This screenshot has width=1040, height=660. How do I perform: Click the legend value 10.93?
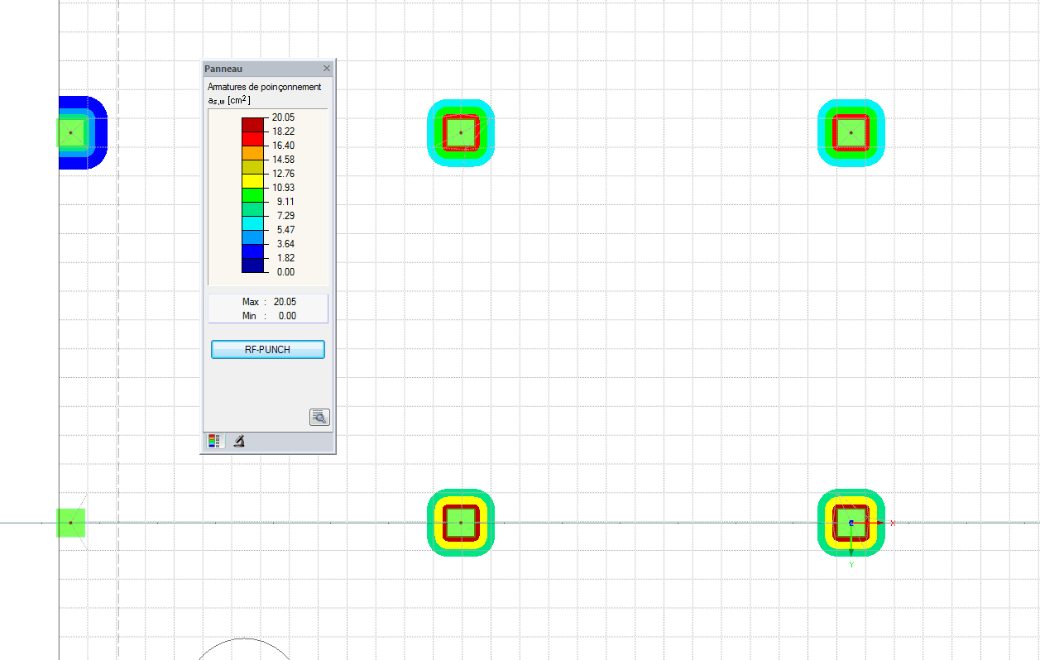283,188
